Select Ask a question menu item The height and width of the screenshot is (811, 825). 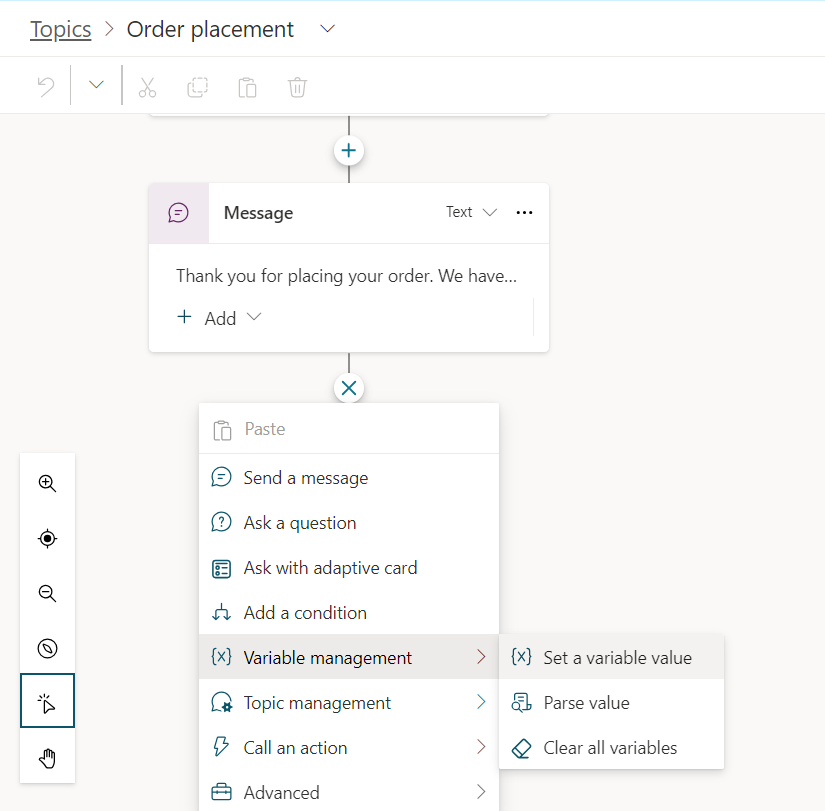pos(299,523)
